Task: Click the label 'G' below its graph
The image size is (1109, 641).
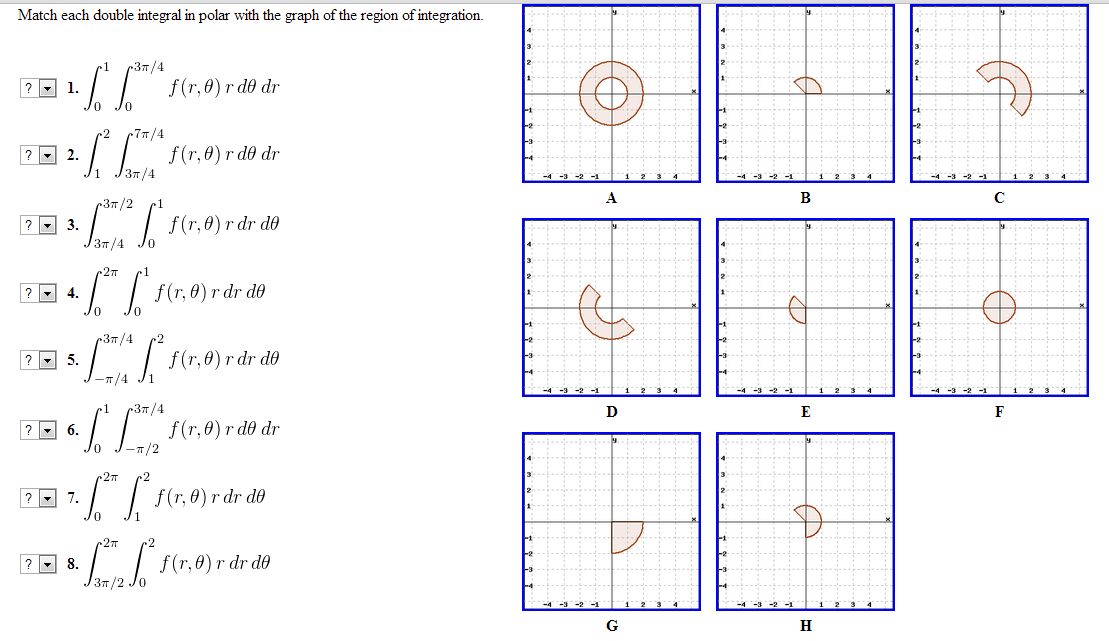Action: click(611, 624)
